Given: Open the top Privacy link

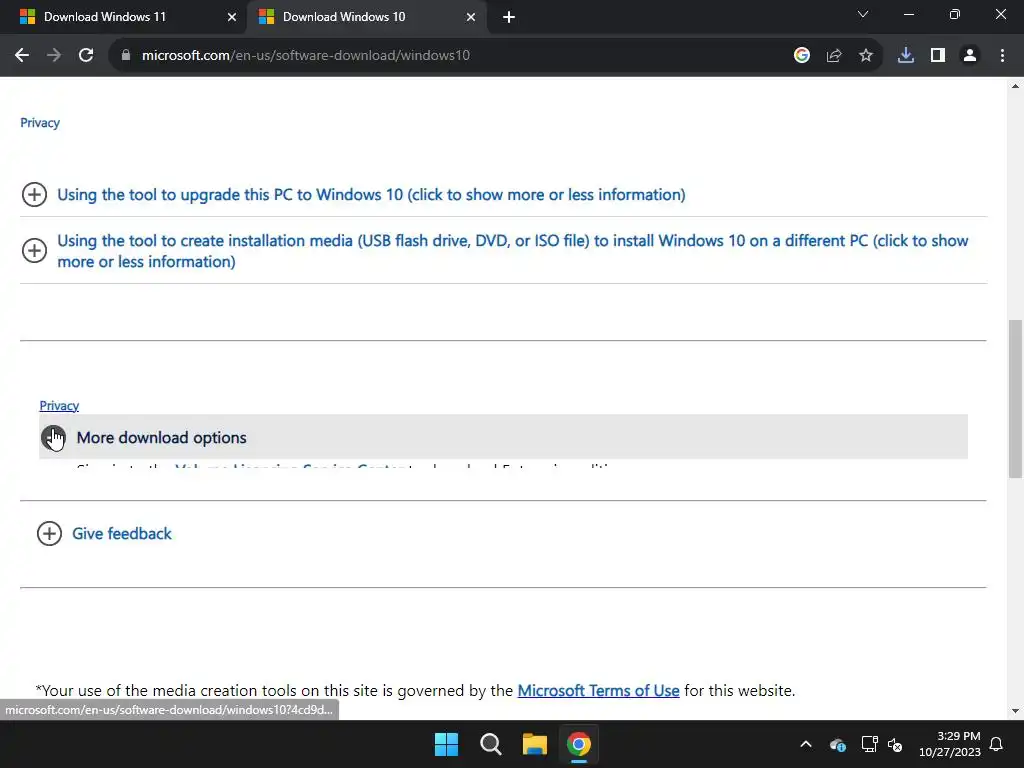Looking at the screenshot, I should (40, 123).
